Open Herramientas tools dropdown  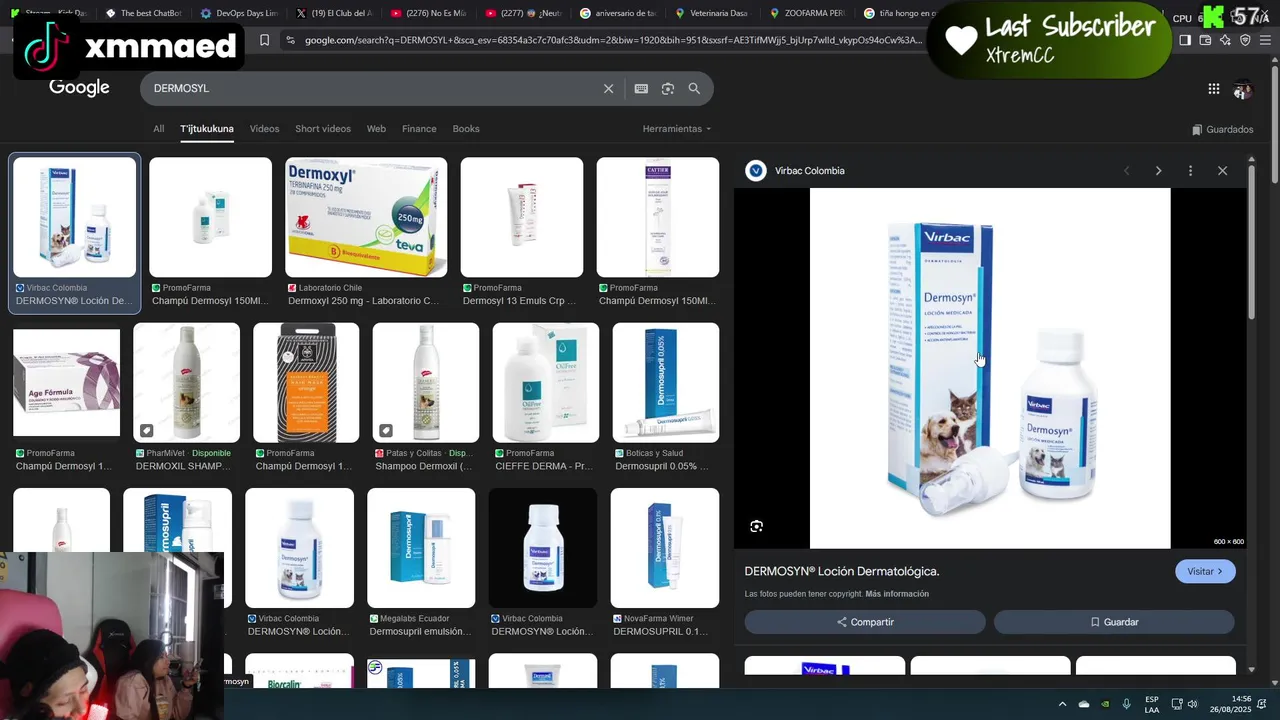coord(677,129)
